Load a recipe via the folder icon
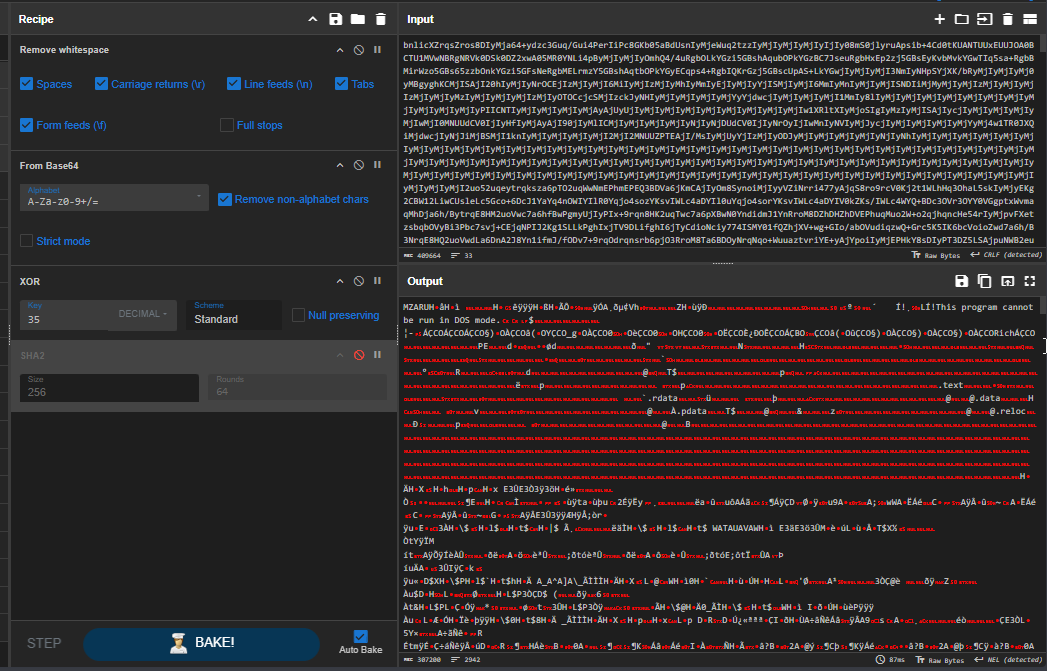1047x671 pixels. pos(358,19)
